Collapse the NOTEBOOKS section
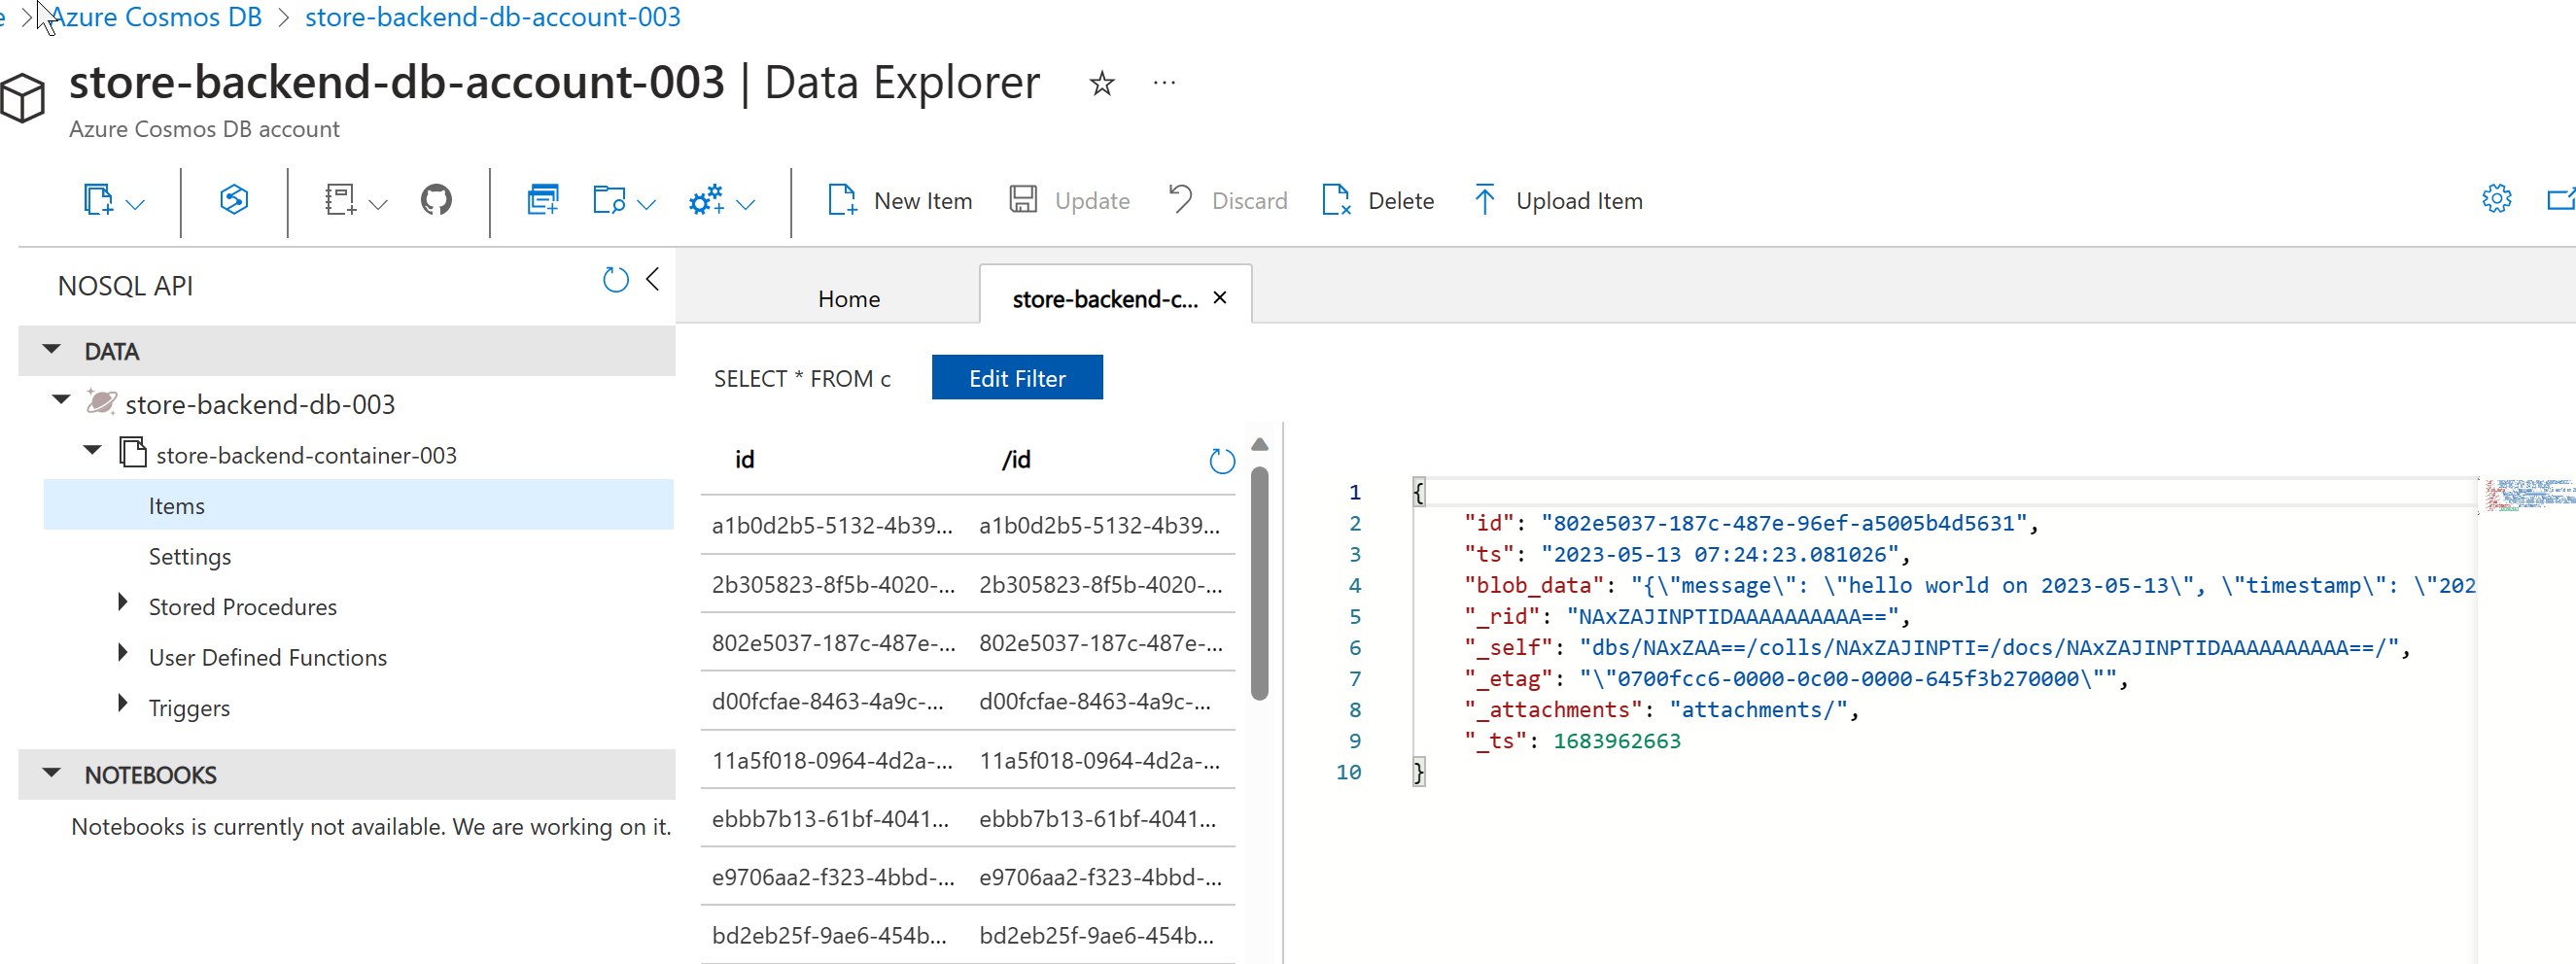Screen dimensions: 2576x964 (52, 773)
